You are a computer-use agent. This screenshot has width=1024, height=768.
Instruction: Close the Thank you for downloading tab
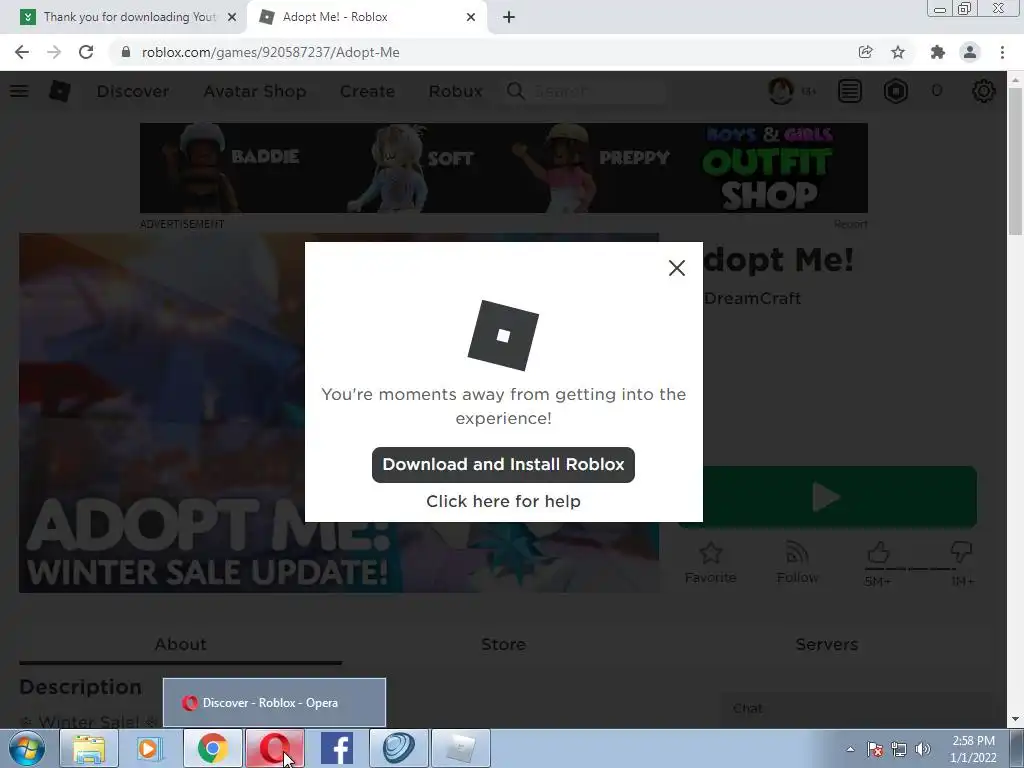pyautogui.click(x=232, y=17)
